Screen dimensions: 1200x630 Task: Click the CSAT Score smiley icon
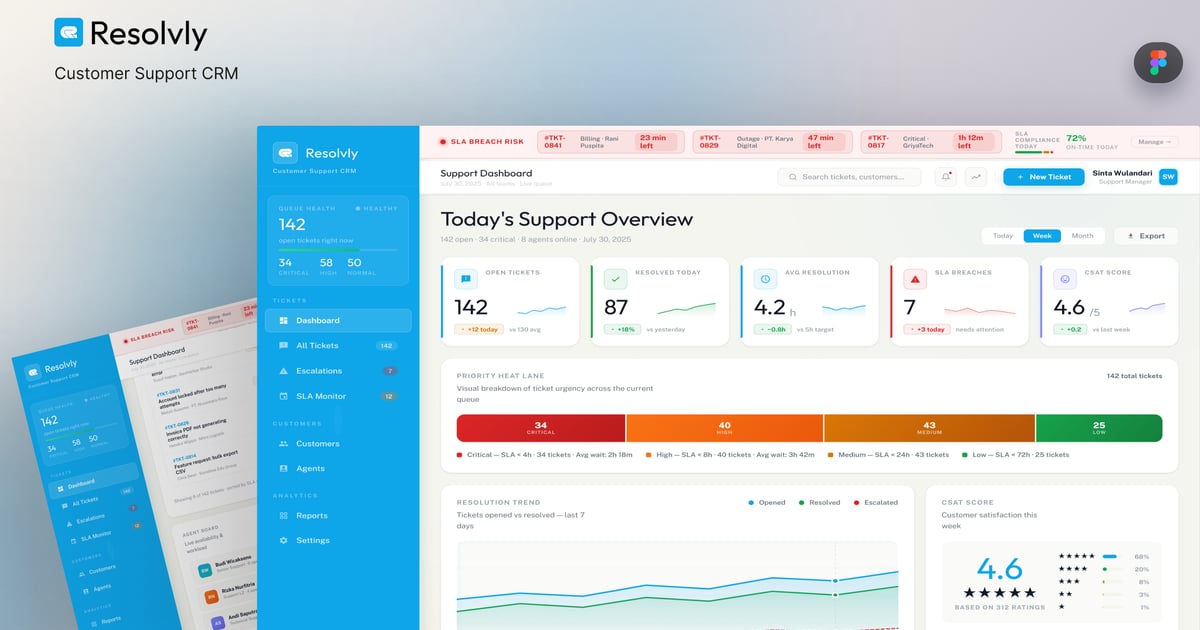tap(1064, 279)
